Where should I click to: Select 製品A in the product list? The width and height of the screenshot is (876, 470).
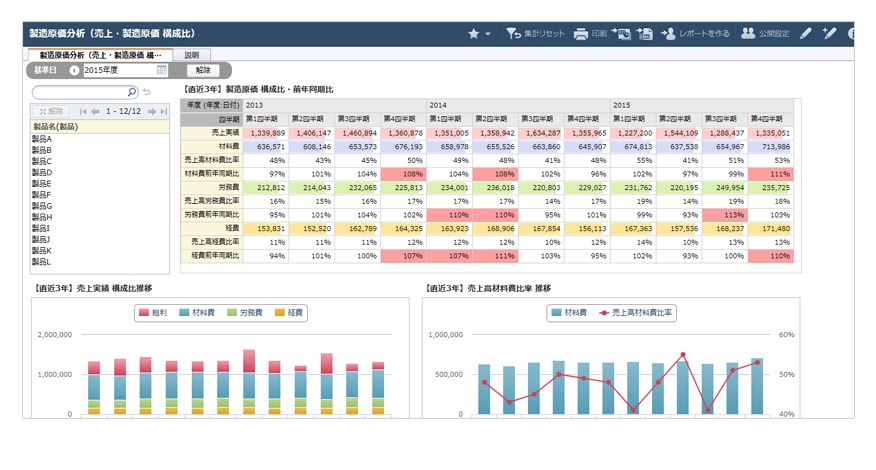click(x=43, y=139)
